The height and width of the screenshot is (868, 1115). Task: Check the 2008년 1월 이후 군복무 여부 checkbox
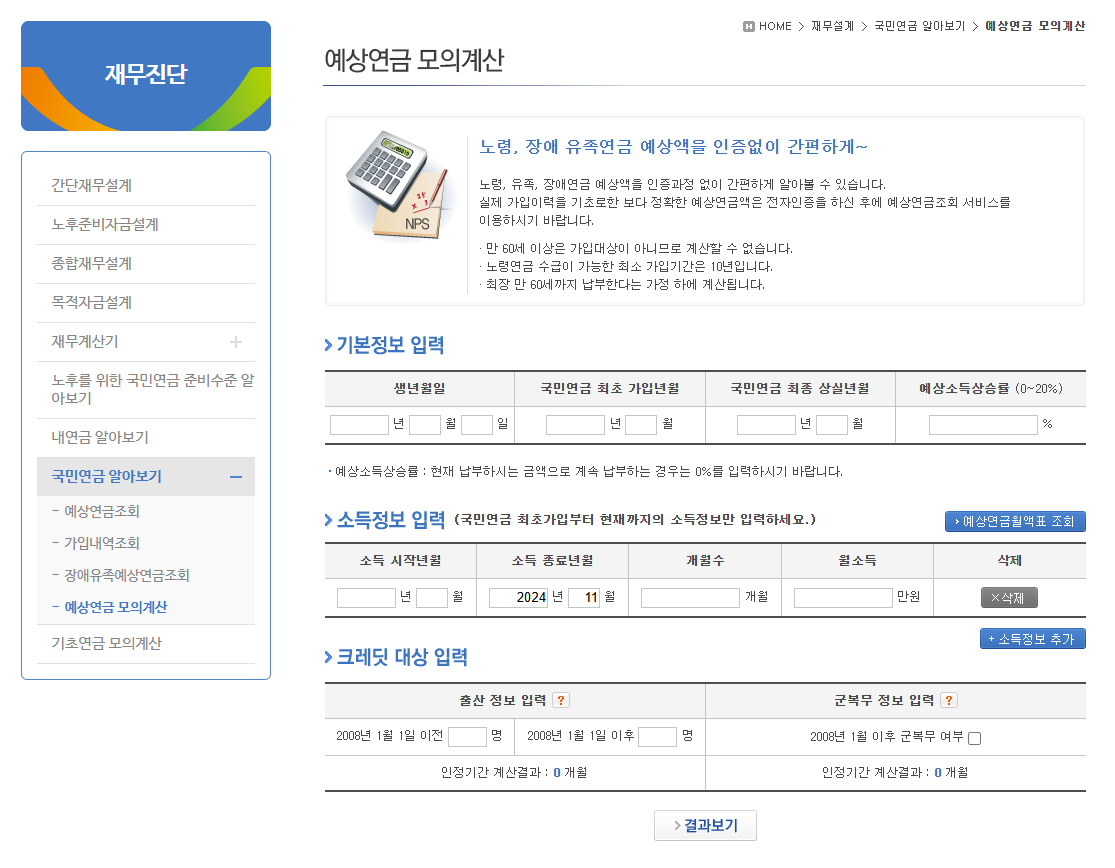pos(975,738)
